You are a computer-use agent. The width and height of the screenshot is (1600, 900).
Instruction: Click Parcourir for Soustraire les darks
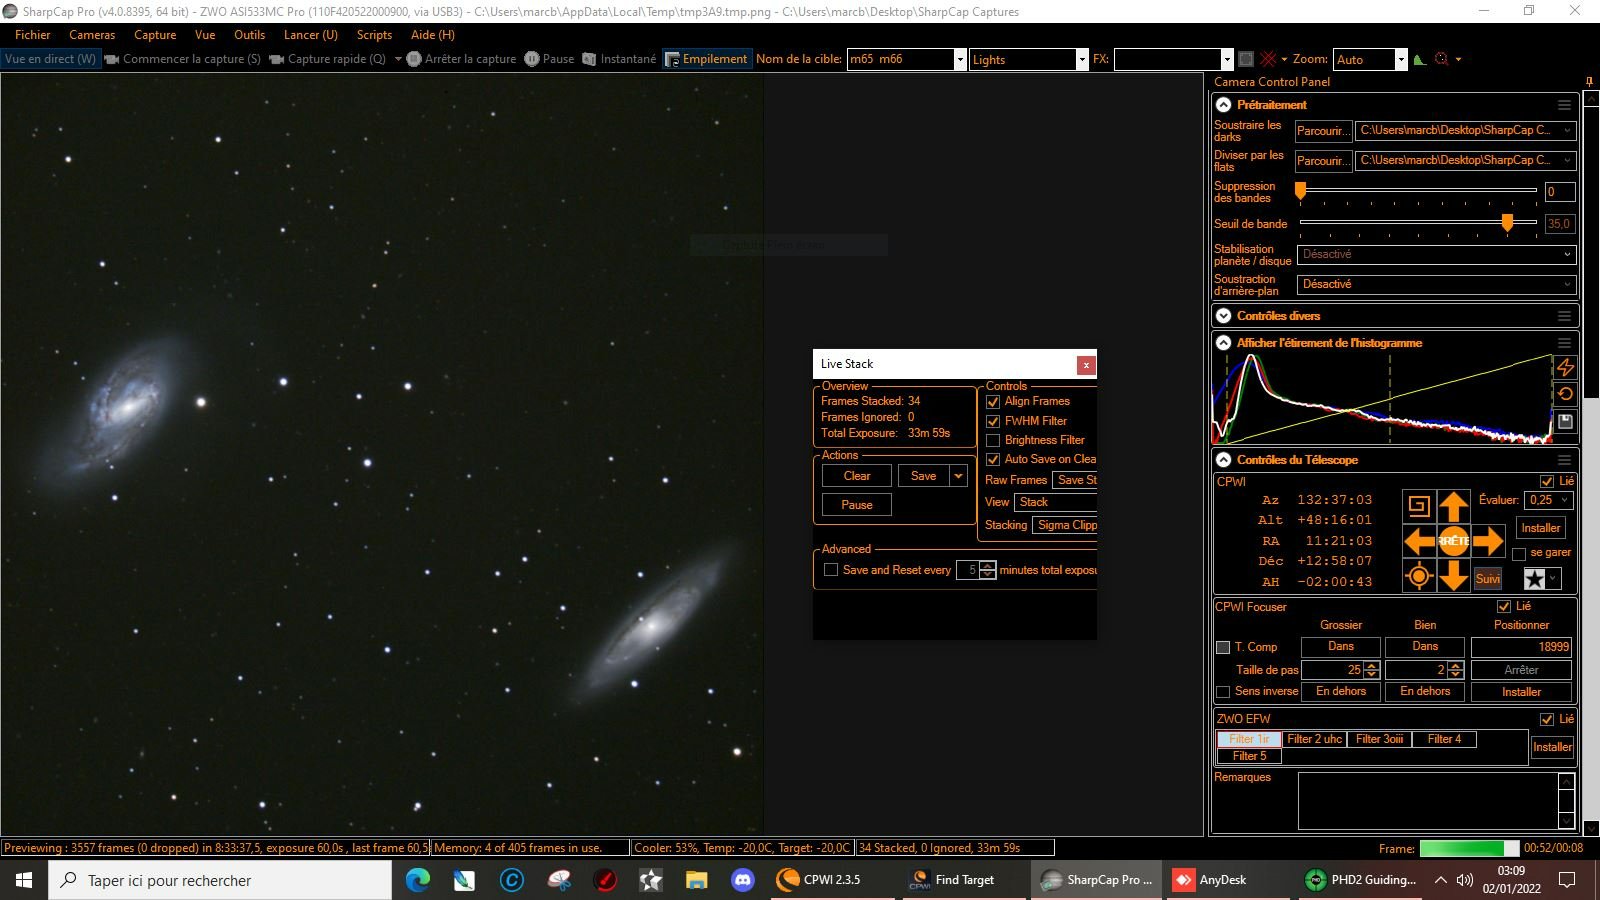click(1323, 131)
